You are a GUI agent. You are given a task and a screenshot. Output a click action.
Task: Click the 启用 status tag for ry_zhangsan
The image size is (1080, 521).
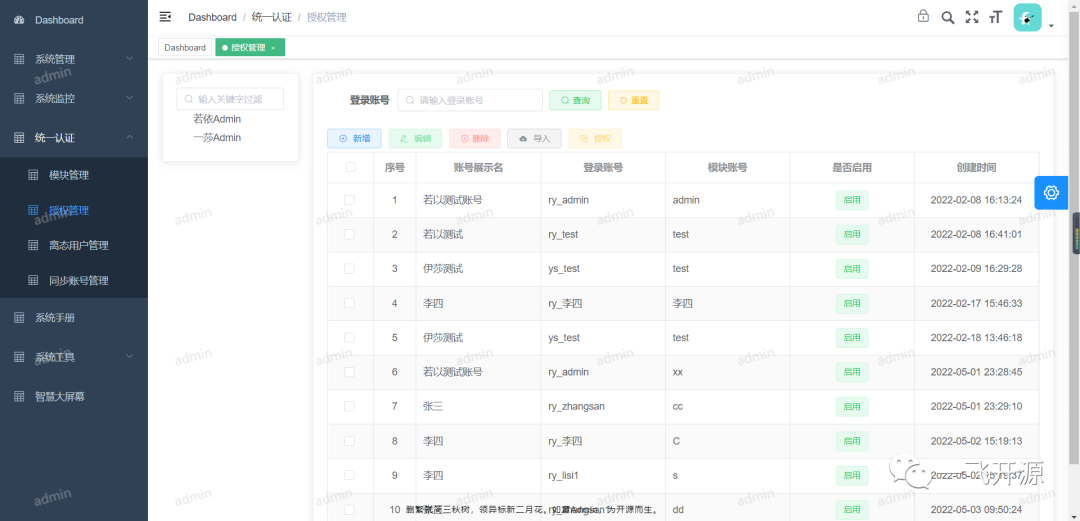(852, 407)
